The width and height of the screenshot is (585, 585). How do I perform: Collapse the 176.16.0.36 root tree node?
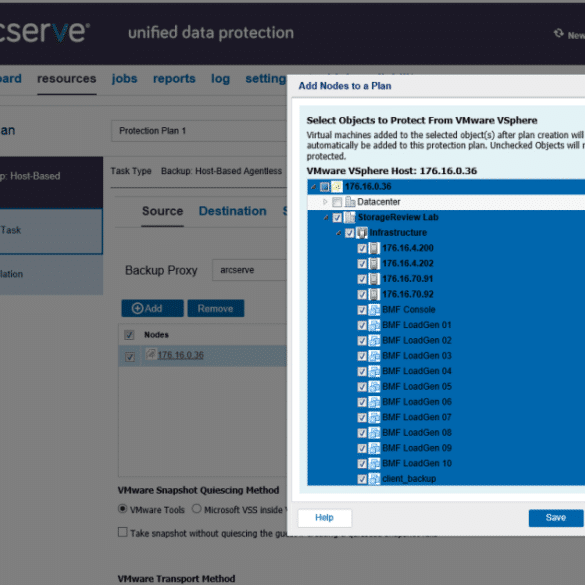pos(314,187)
